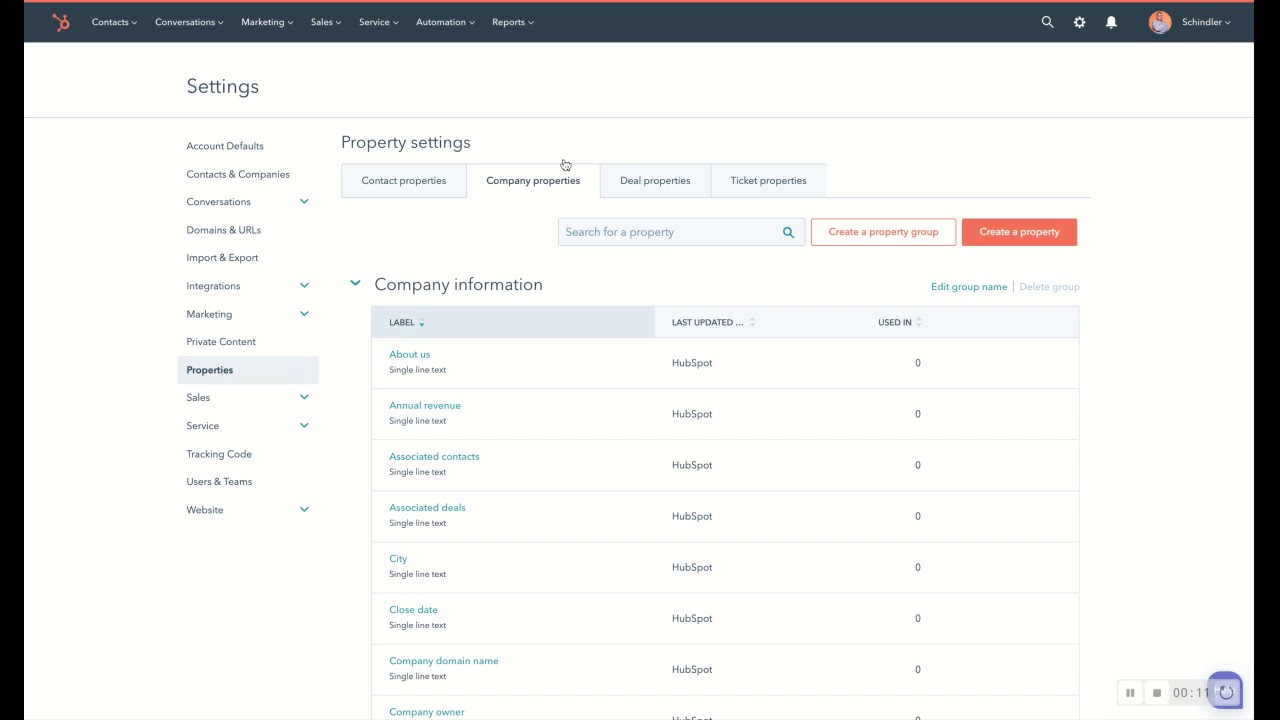Open the City property
The height and width of the screenshot is (720, 1280).
point(398,558)
